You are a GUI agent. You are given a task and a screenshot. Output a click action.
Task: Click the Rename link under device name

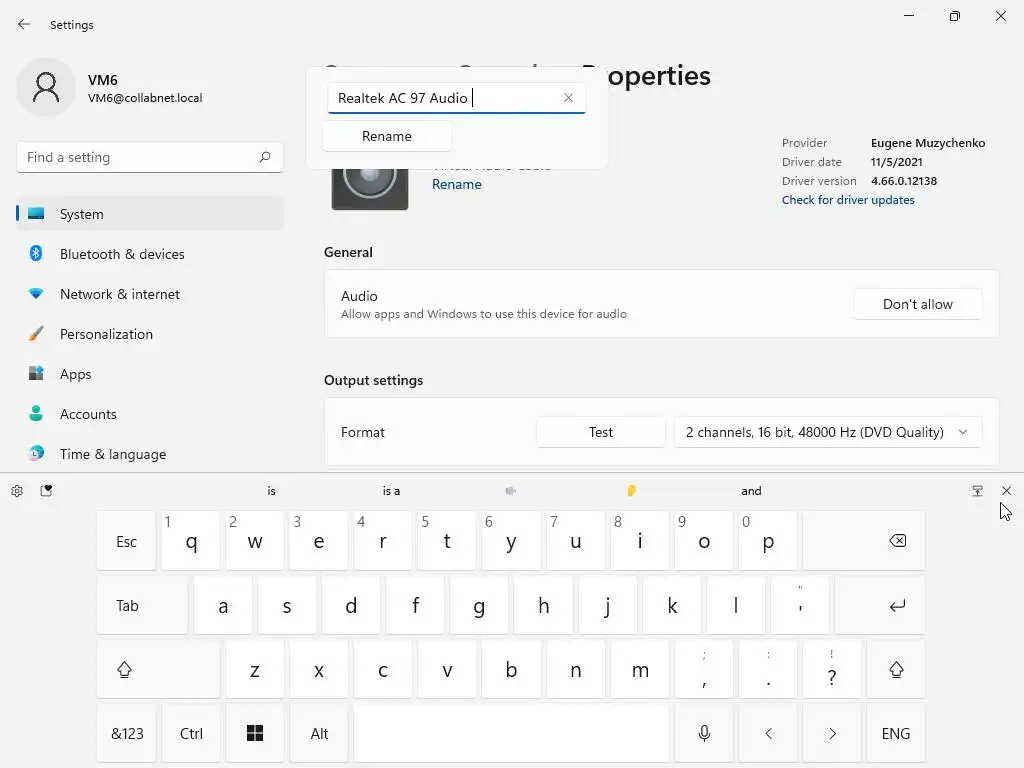(x=456, y=184)
